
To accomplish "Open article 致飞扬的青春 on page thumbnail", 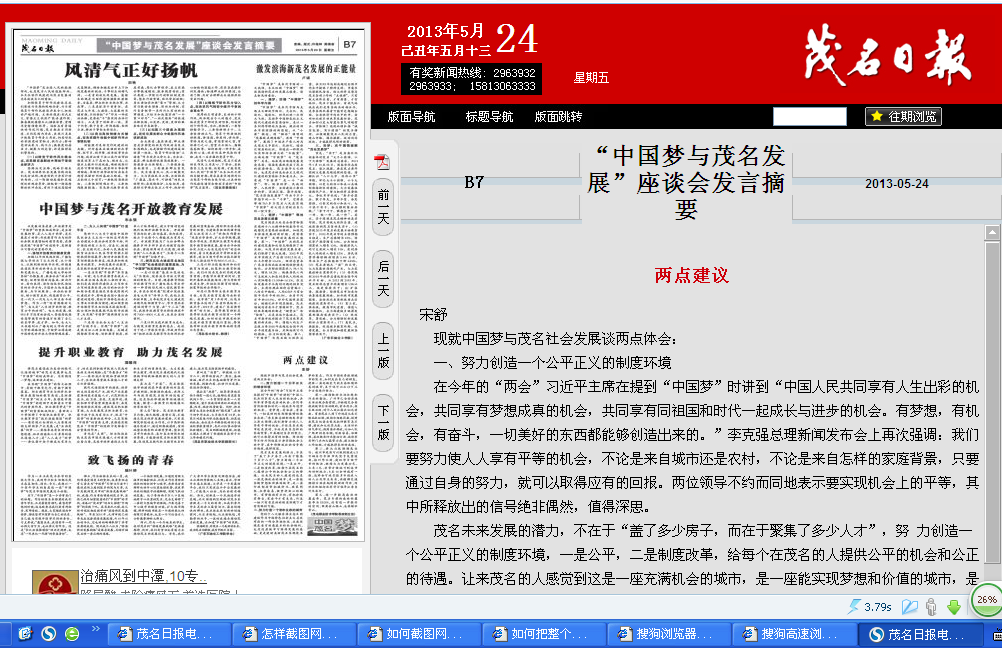I will [x=130, y=460].
